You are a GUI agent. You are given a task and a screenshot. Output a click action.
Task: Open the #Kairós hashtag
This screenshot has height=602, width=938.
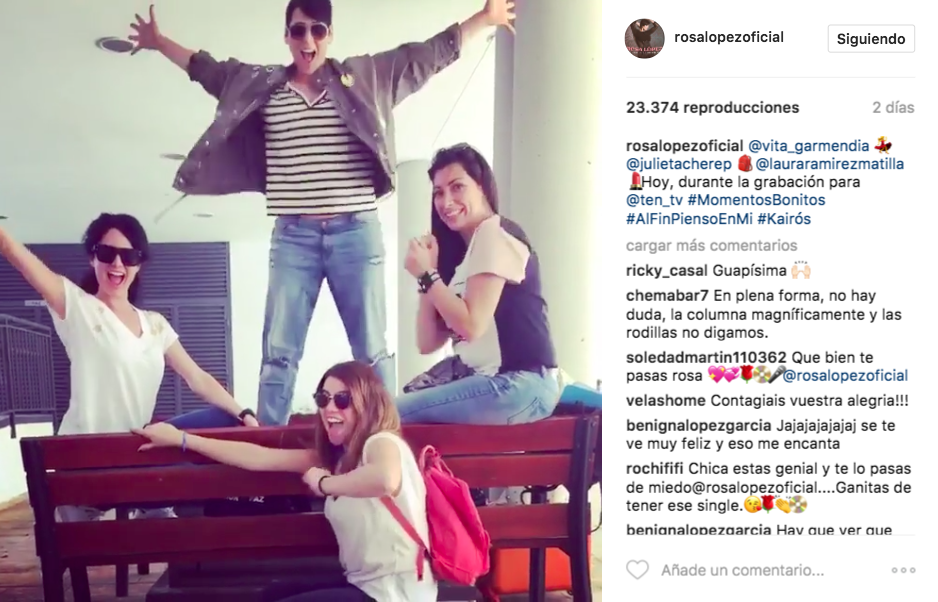pos(784,218)
